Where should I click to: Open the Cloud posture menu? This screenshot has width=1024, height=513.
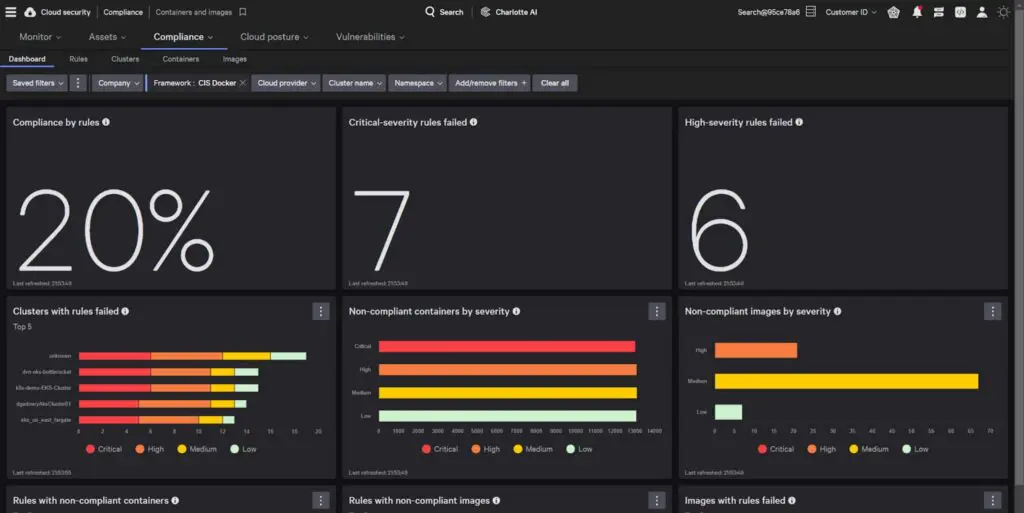[274, 37]
